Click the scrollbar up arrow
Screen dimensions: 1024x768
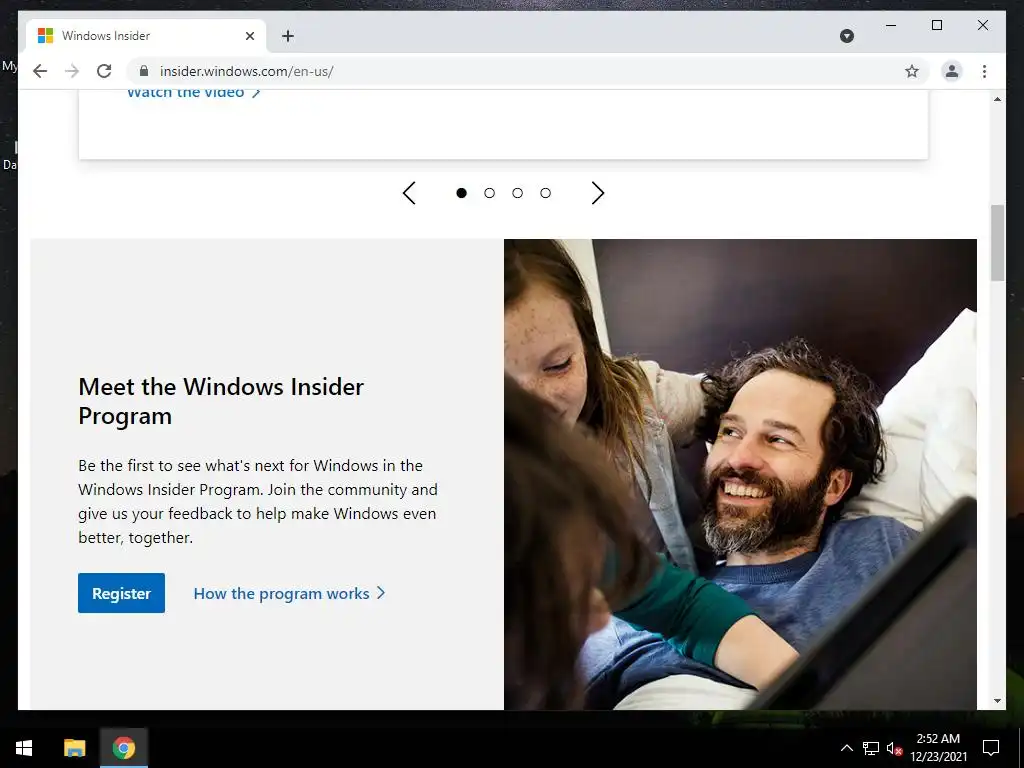[997, 99]
